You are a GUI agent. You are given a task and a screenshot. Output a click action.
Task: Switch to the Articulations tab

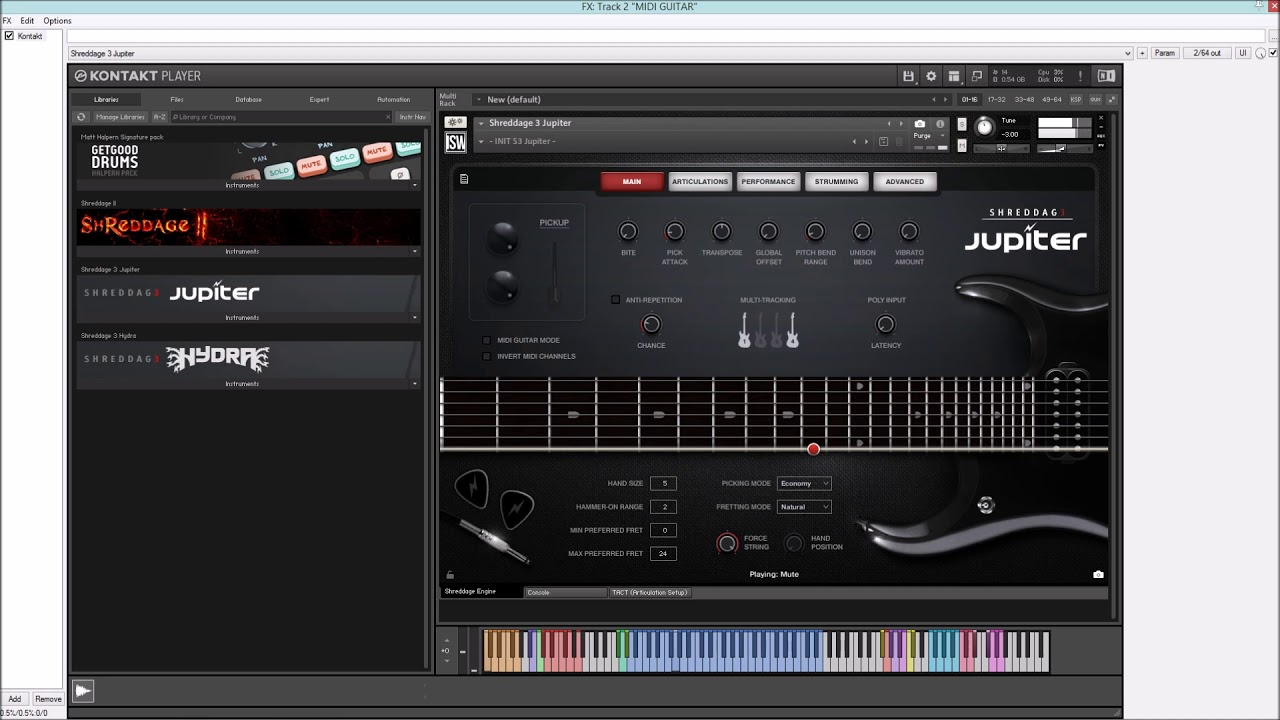700,182
